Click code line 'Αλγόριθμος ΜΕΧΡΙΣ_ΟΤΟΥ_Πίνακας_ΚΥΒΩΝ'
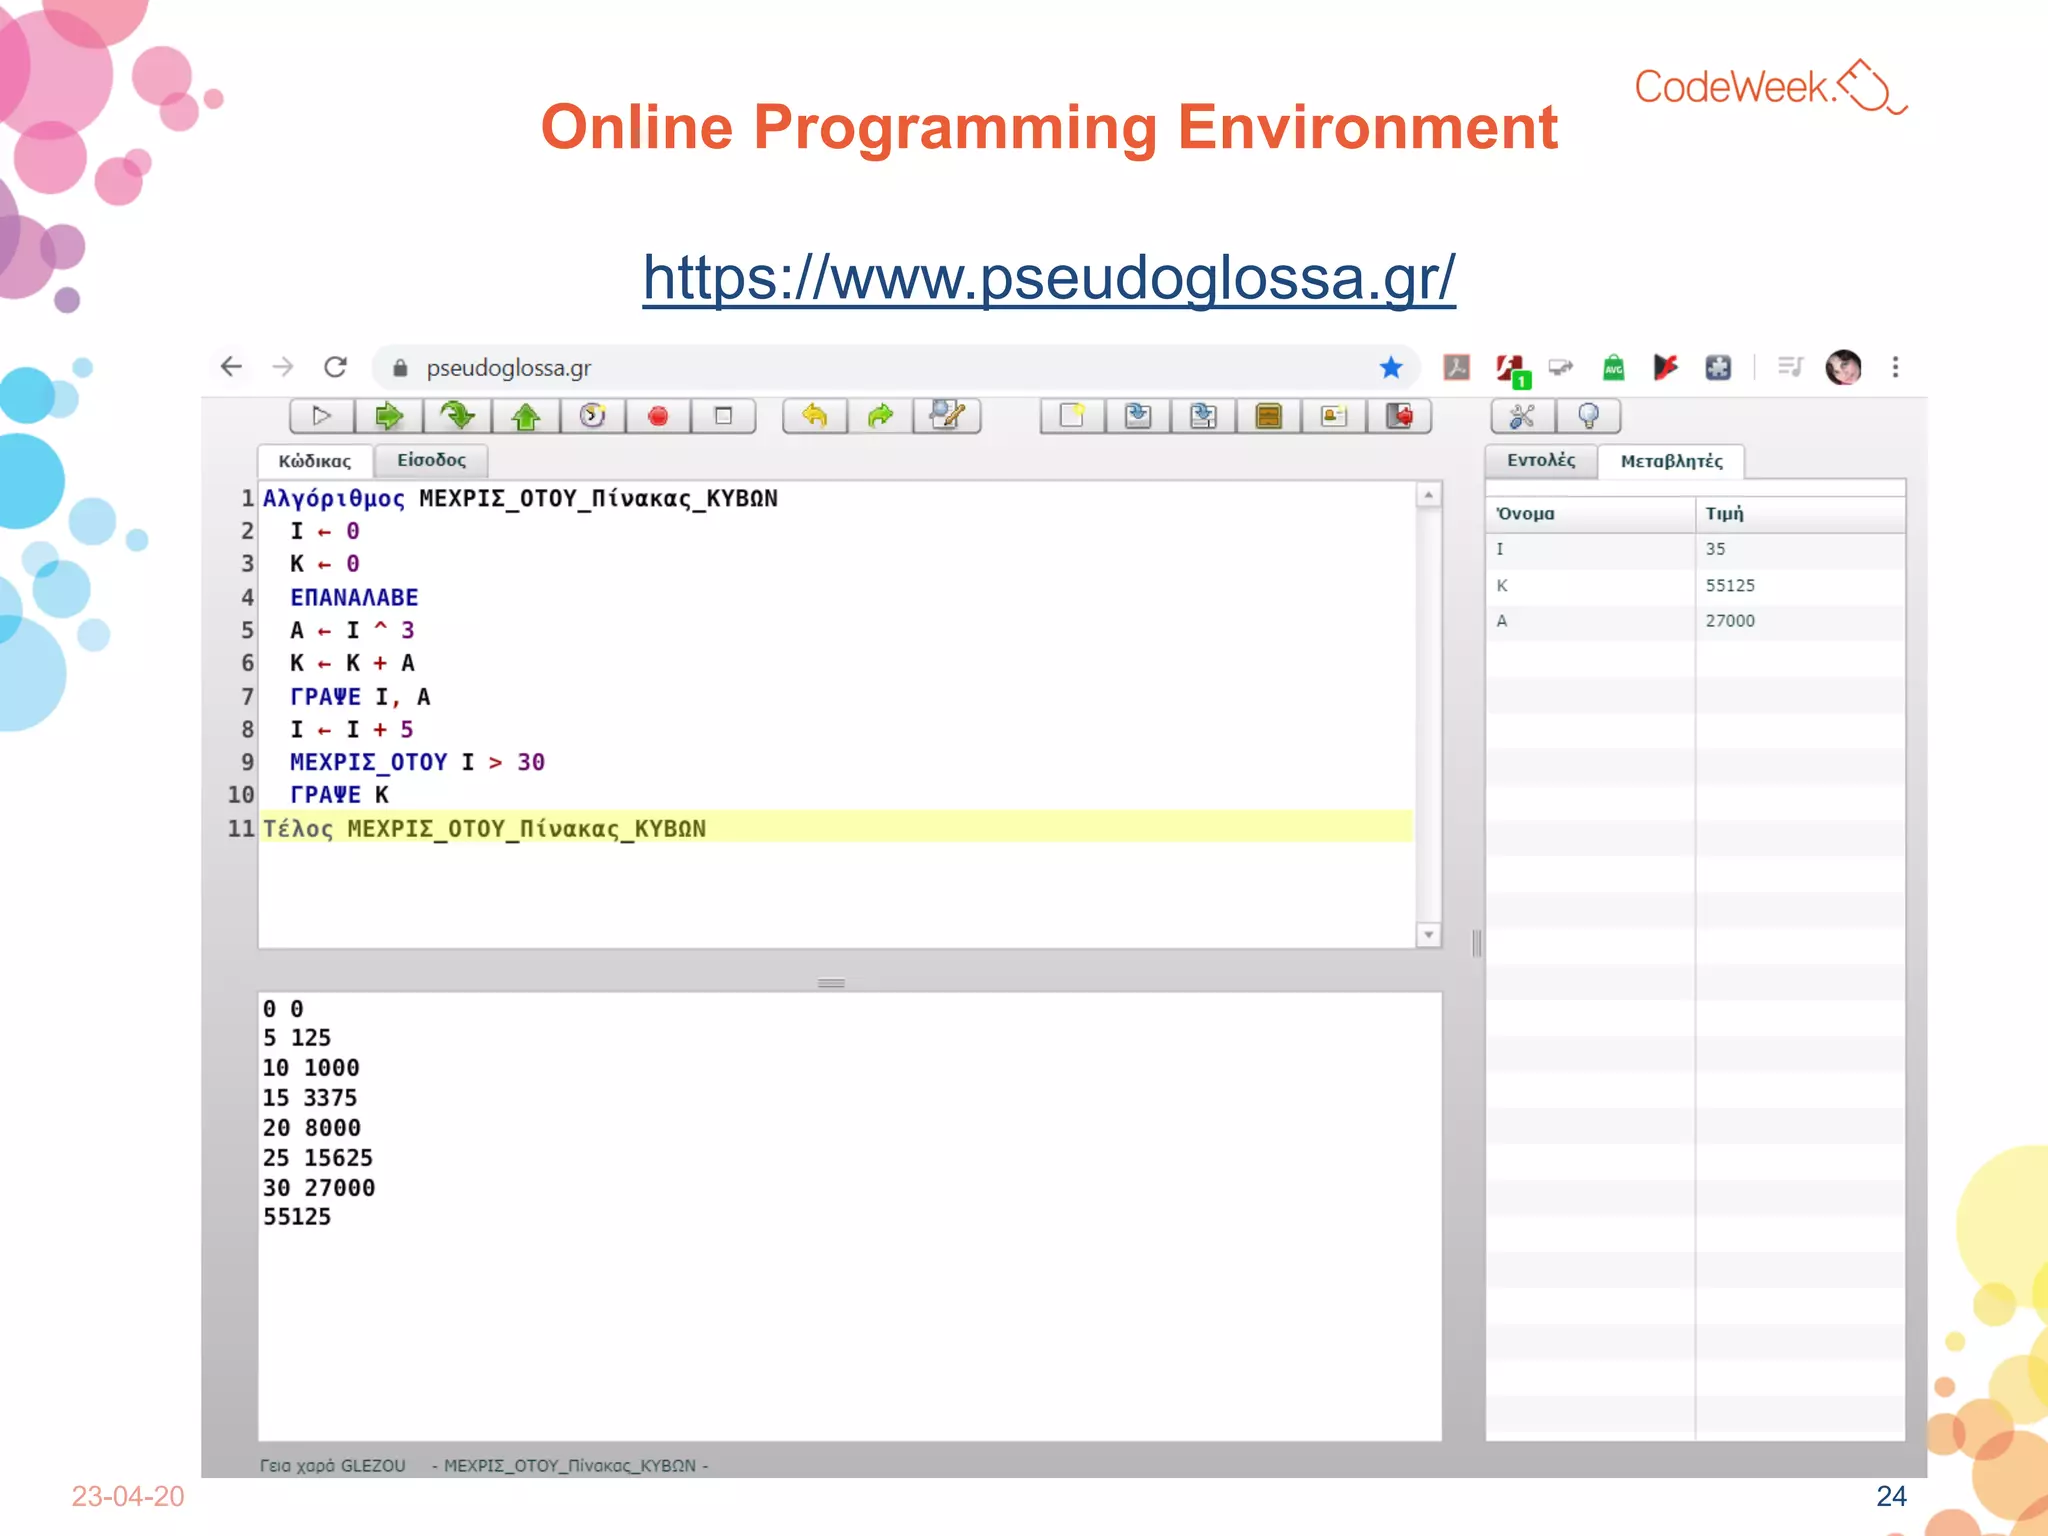The height and width of the screenshot is (1536, 2048). [x=520, y=498]
